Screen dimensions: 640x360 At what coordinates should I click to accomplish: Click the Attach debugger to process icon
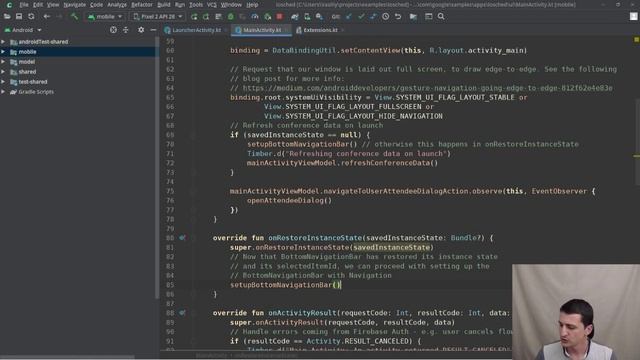pos(267,17)
